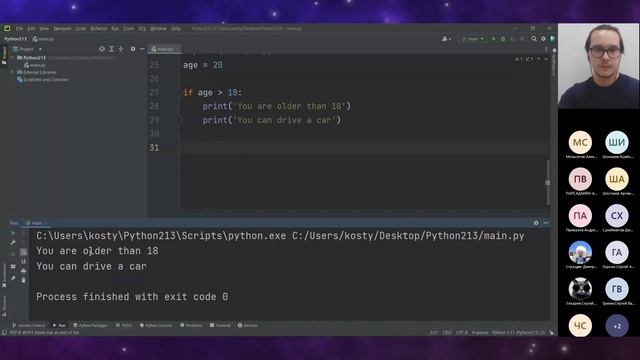This screenshot has width=640, height=360.
Task: Click main.py breadcrumb in navigation bar
Action: tap(43, 39)
